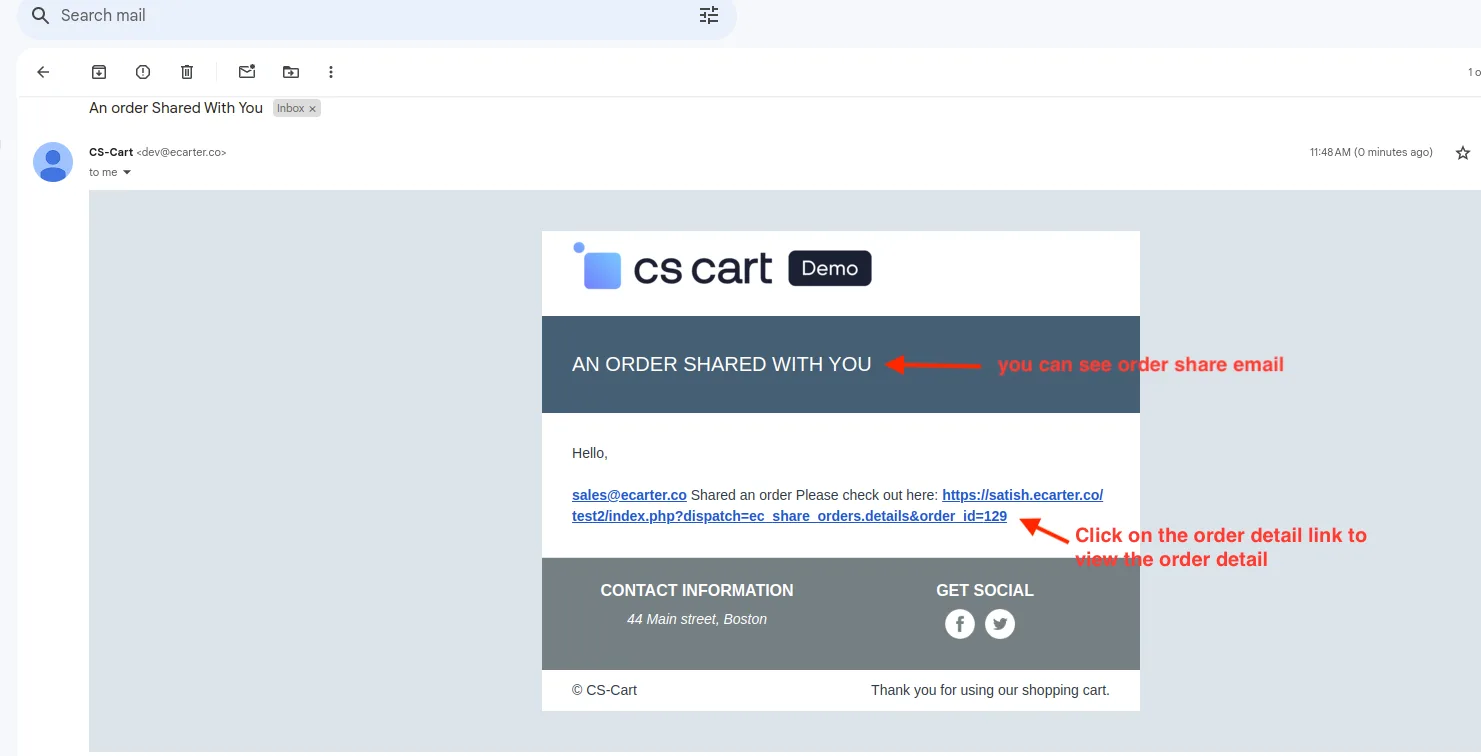The image size is (1481, 756).
Task: Open the sales@ecarter.co email link
Action: pyautogui.click(x=629, y=495)
